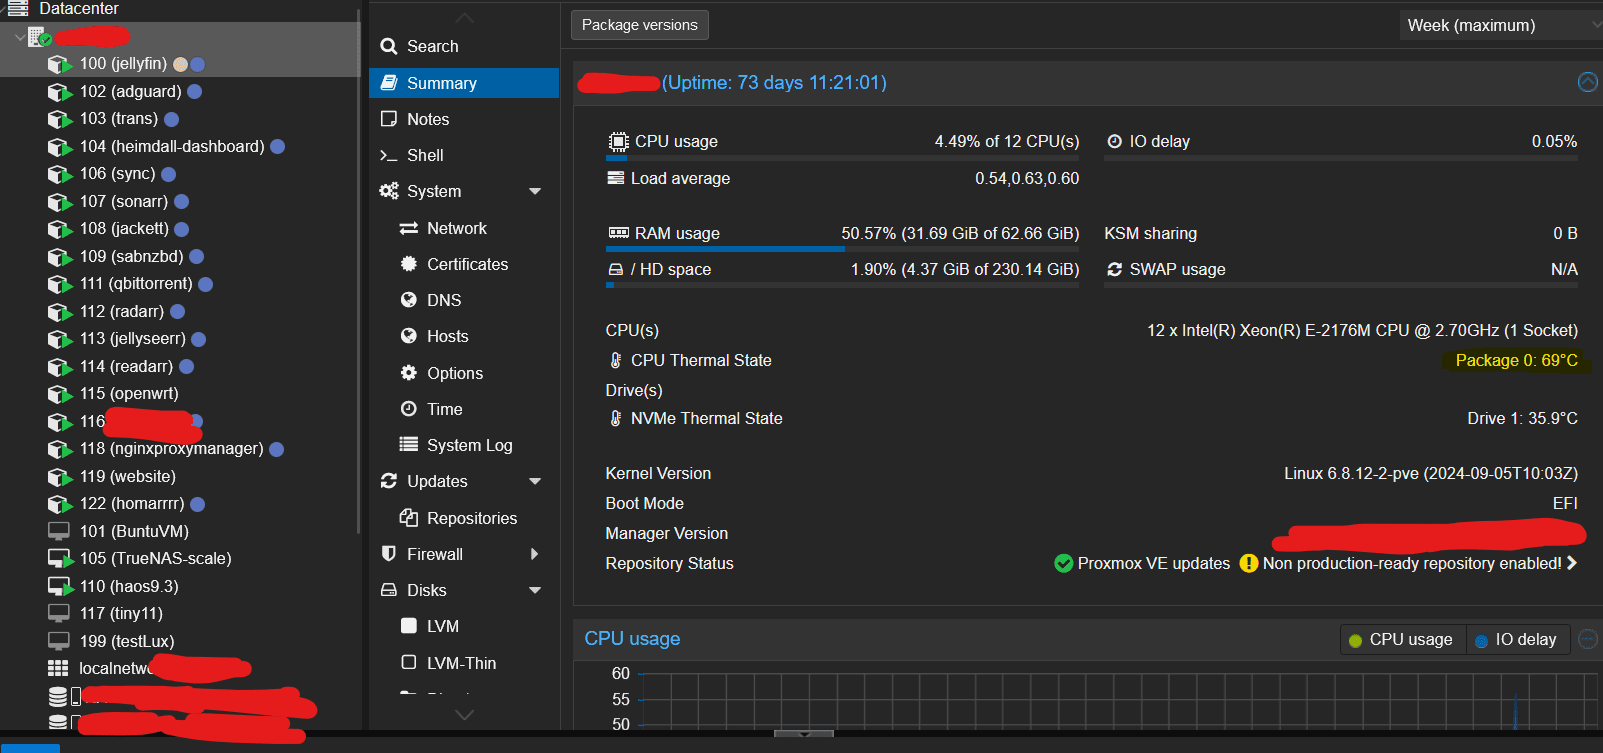Open the LVM menu item

464,626
